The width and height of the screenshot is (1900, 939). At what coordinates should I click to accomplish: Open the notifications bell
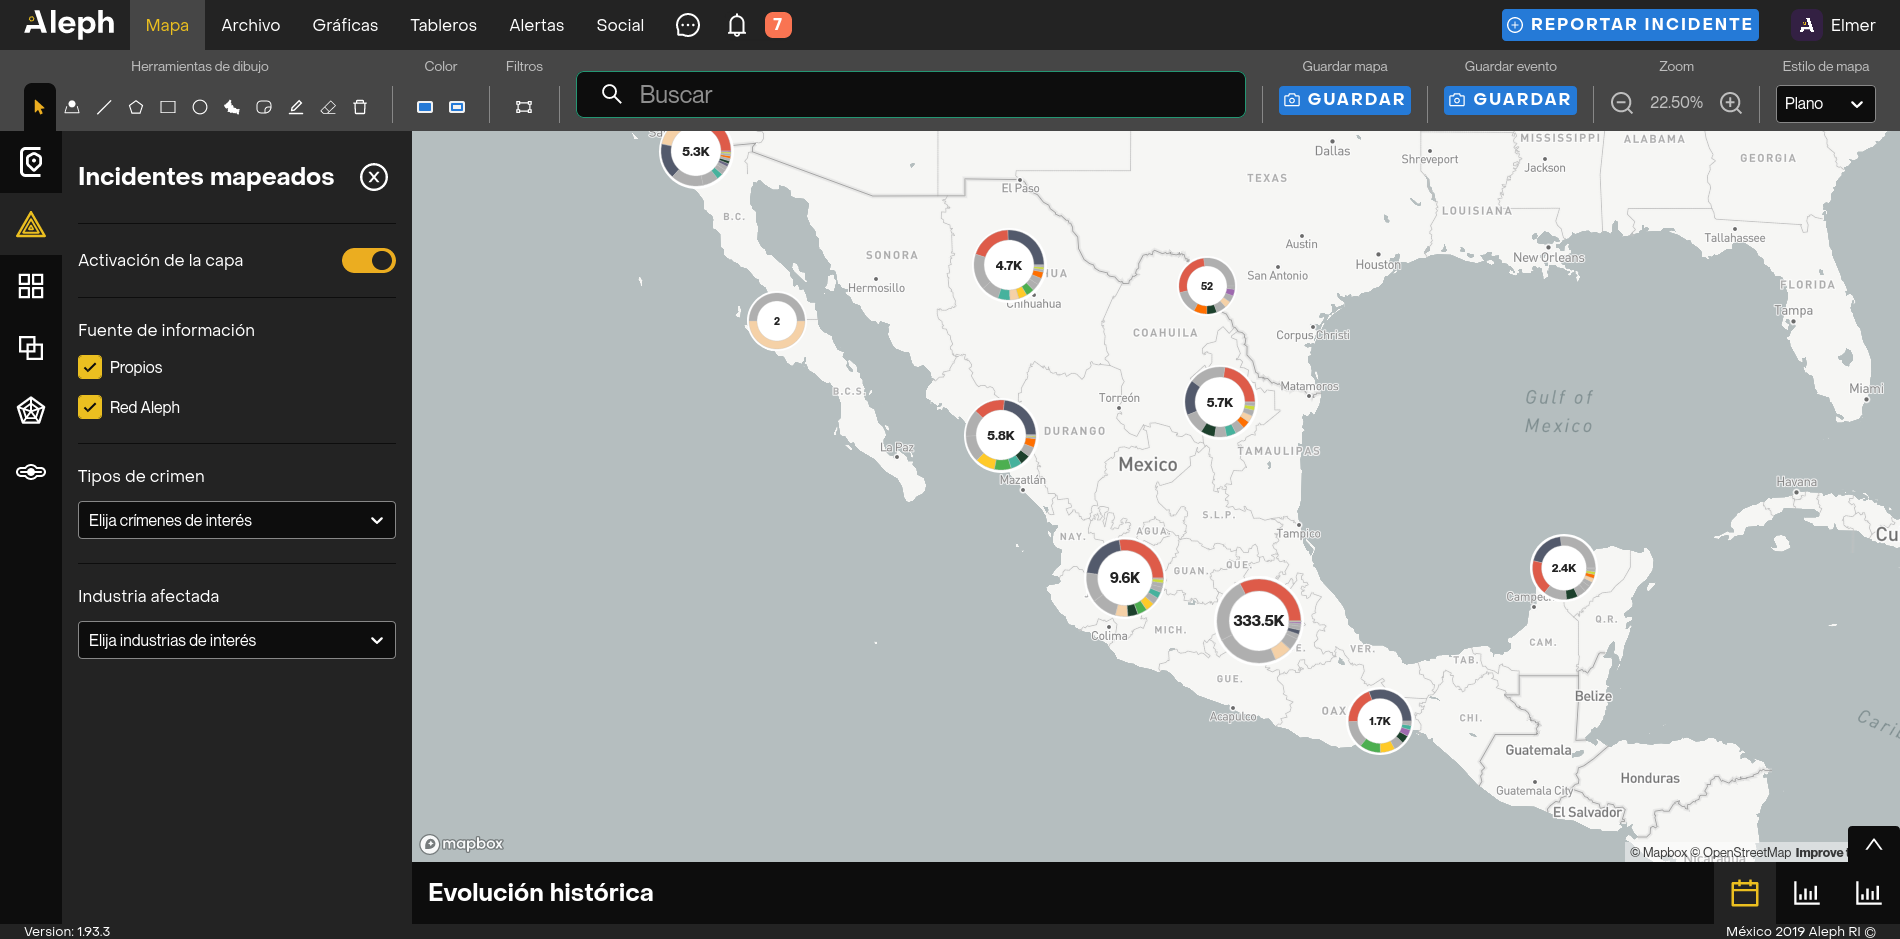point(737,25)
